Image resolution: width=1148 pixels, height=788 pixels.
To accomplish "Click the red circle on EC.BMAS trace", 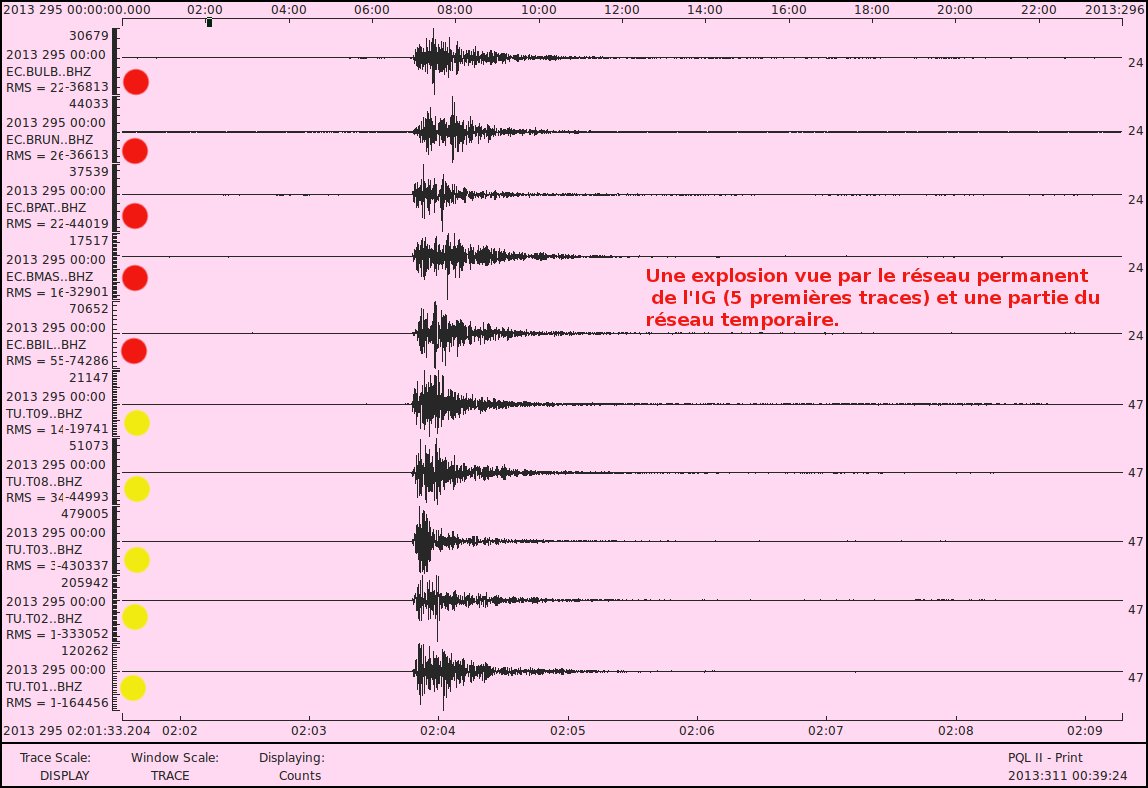I will pyautogui.click(x=134, y=277).
